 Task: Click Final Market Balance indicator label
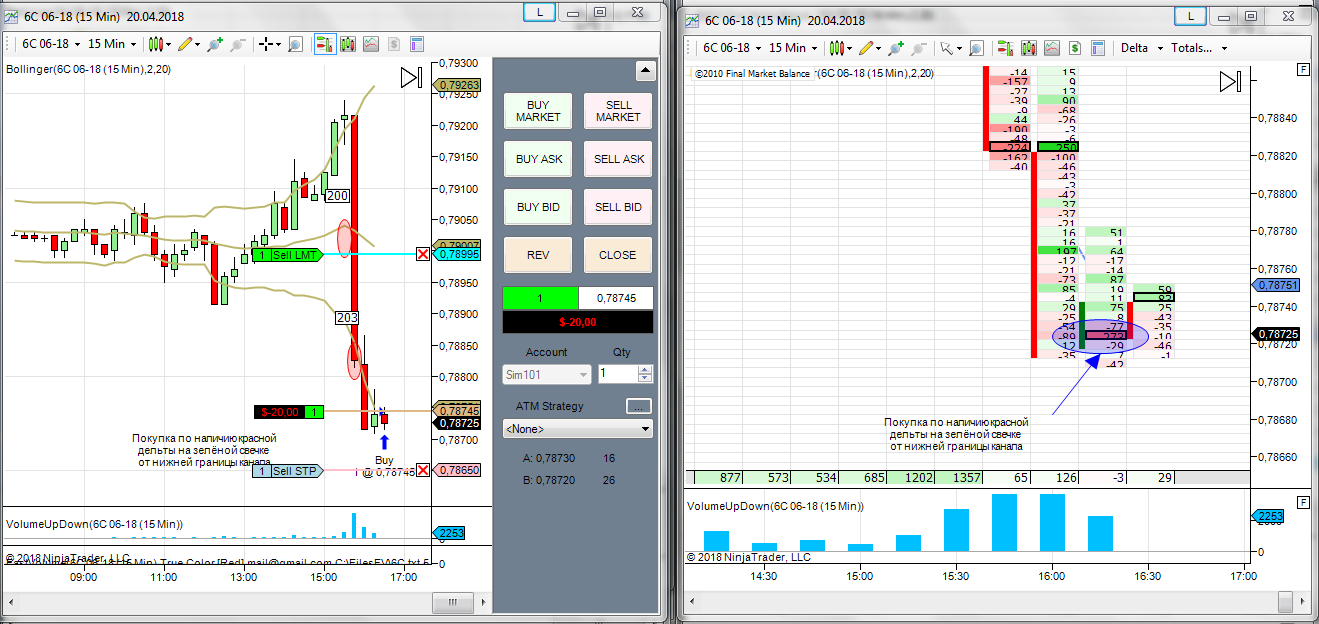(815, 74)
